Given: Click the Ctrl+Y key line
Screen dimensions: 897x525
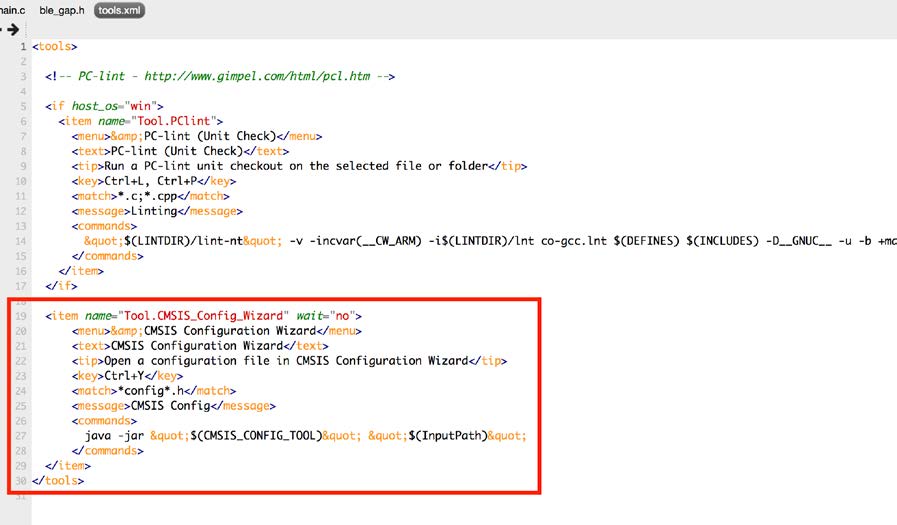Looking at the screenshot, I should [127, 376].
